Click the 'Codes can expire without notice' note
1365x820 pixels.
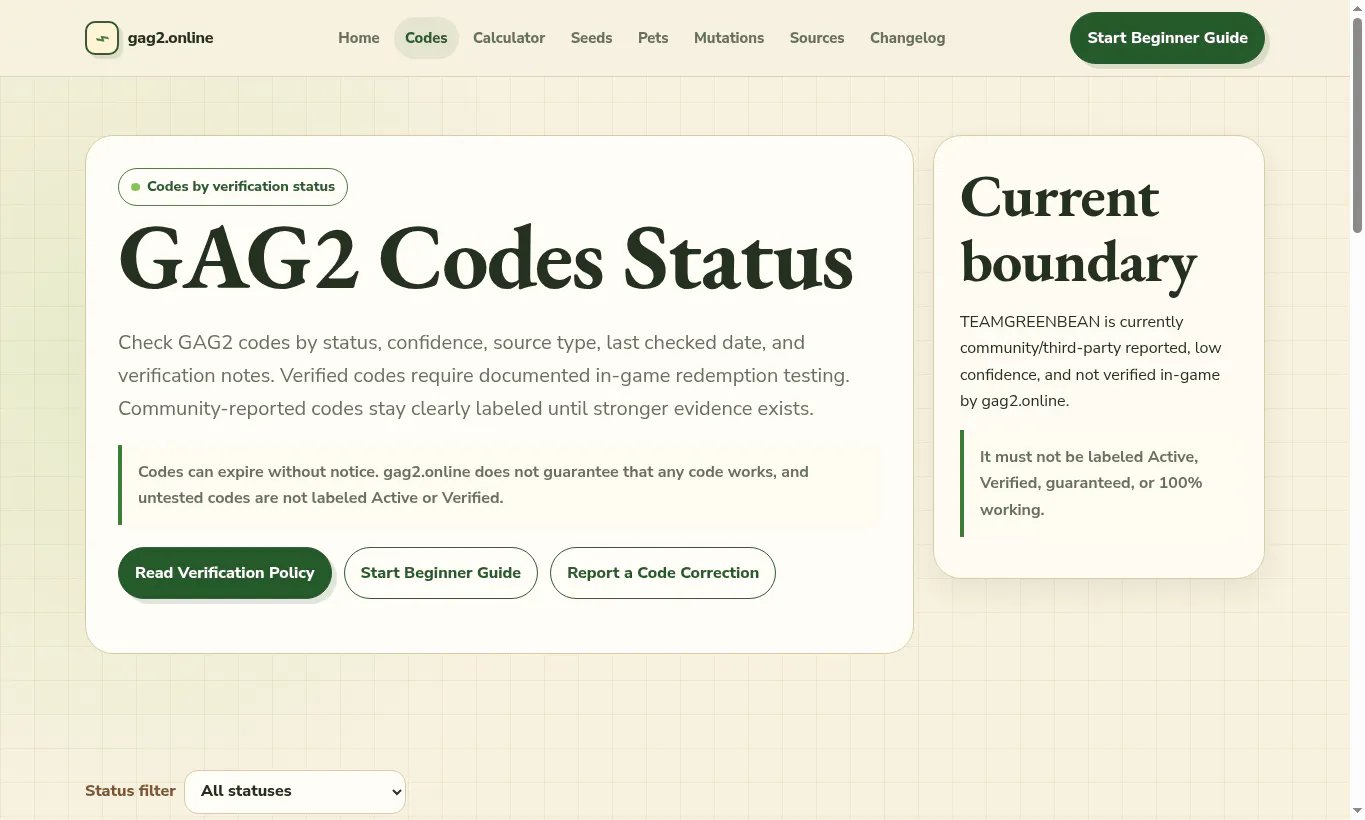pyautogui.click(x=499, y=485)
